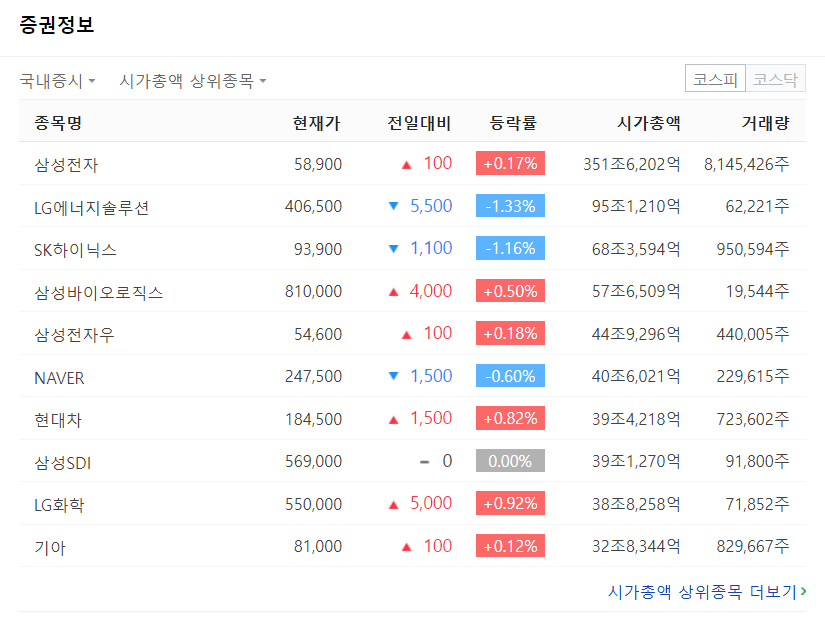The image size is (825, 617).
Task: Click market cap 95조1,210억
Action: coord(636,206)
